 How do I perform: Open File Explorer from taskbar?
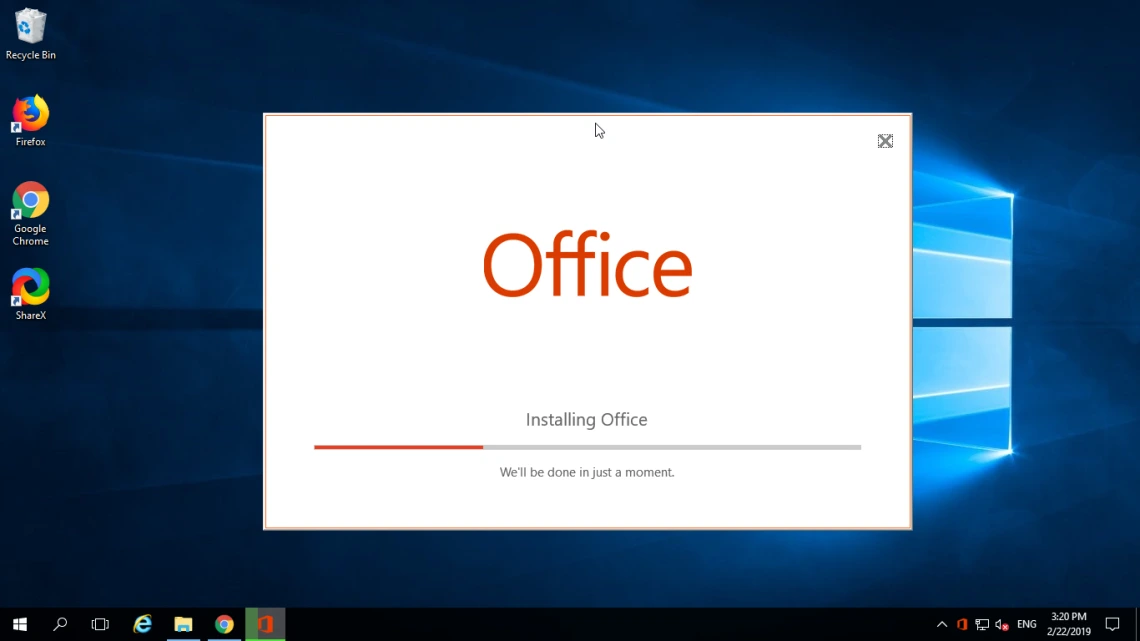(183, 624)
